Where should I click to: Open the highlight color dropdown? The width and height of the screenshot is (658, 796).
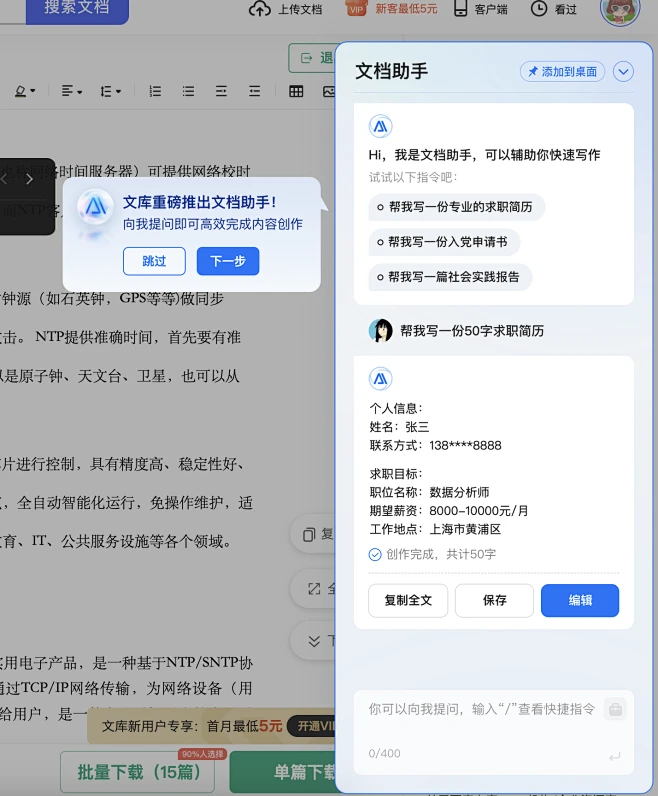pos(25,91)
